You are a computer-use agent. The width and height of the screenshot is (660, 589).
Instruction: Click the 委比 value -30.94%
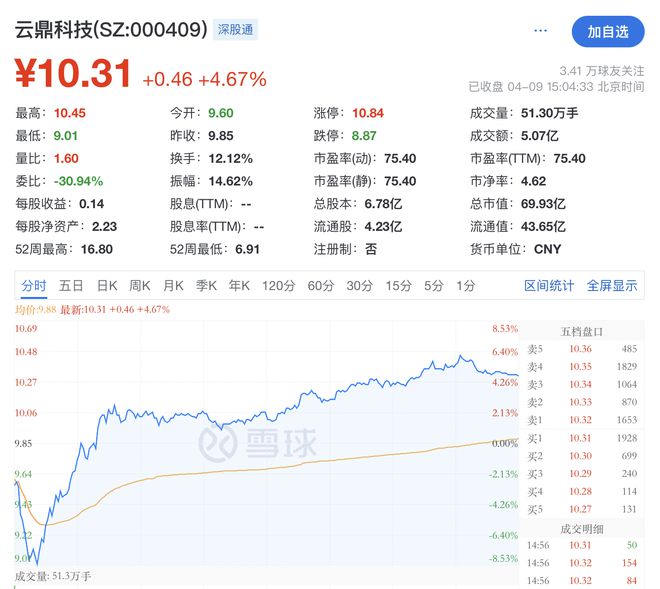78,181
